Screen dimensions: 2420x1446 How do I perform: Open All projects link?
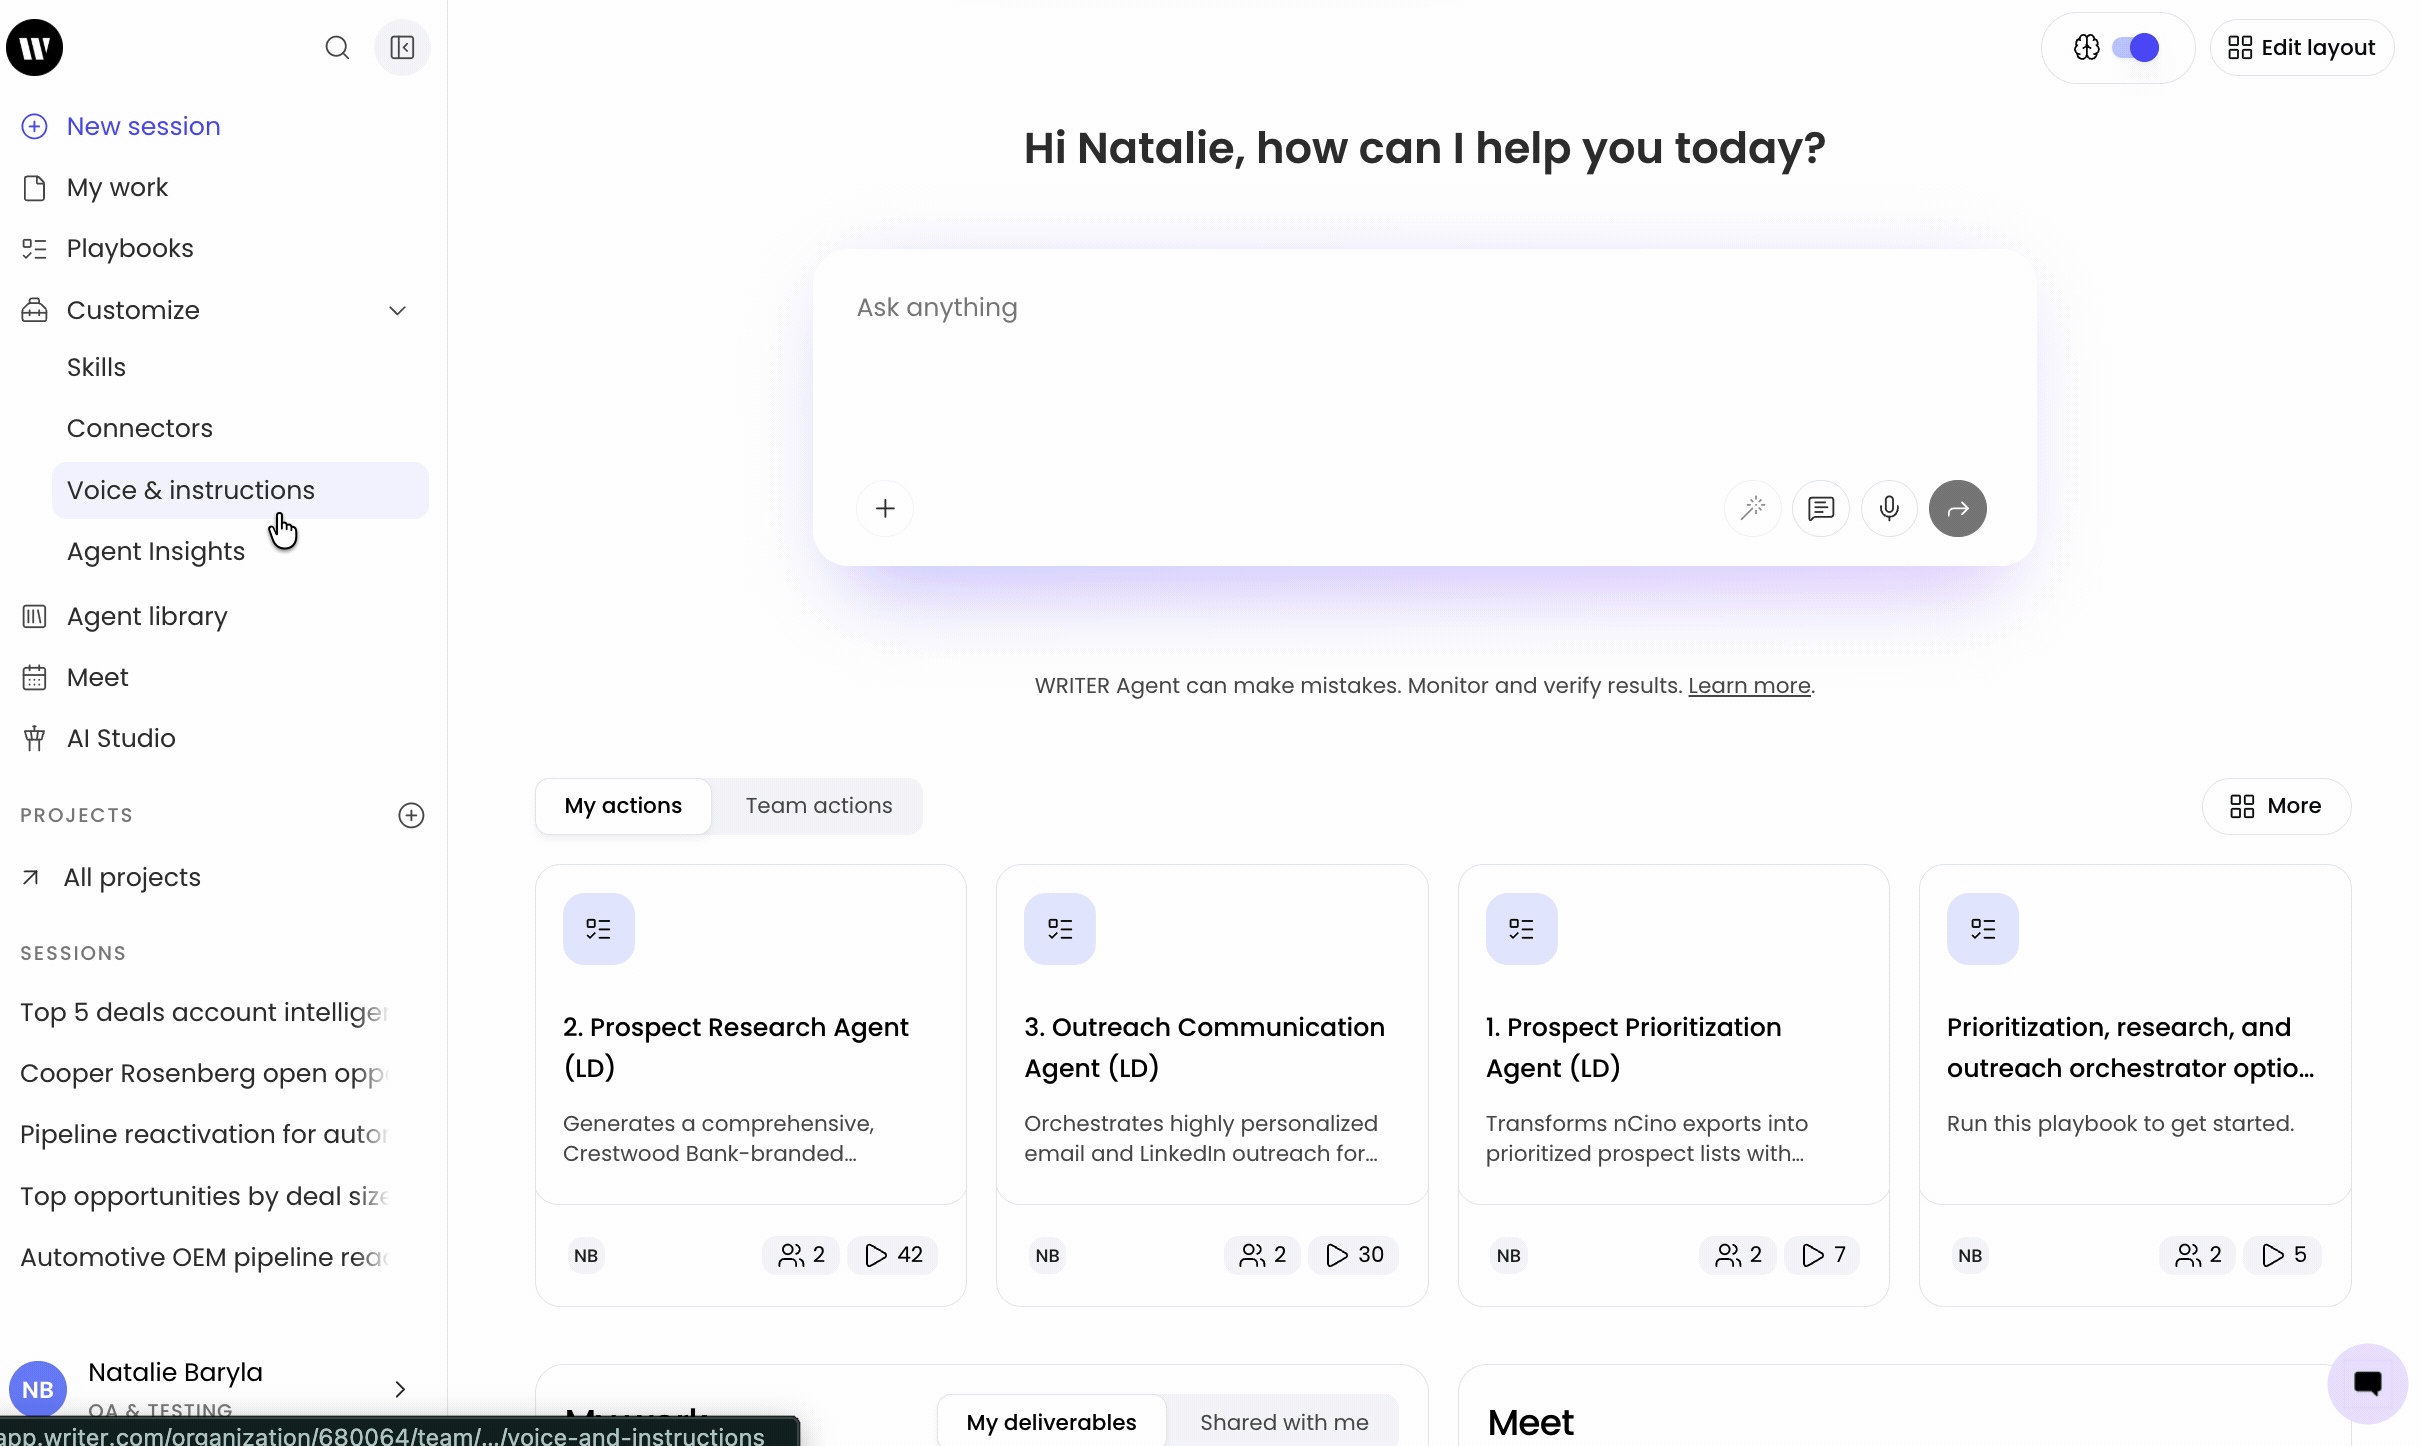132,878
